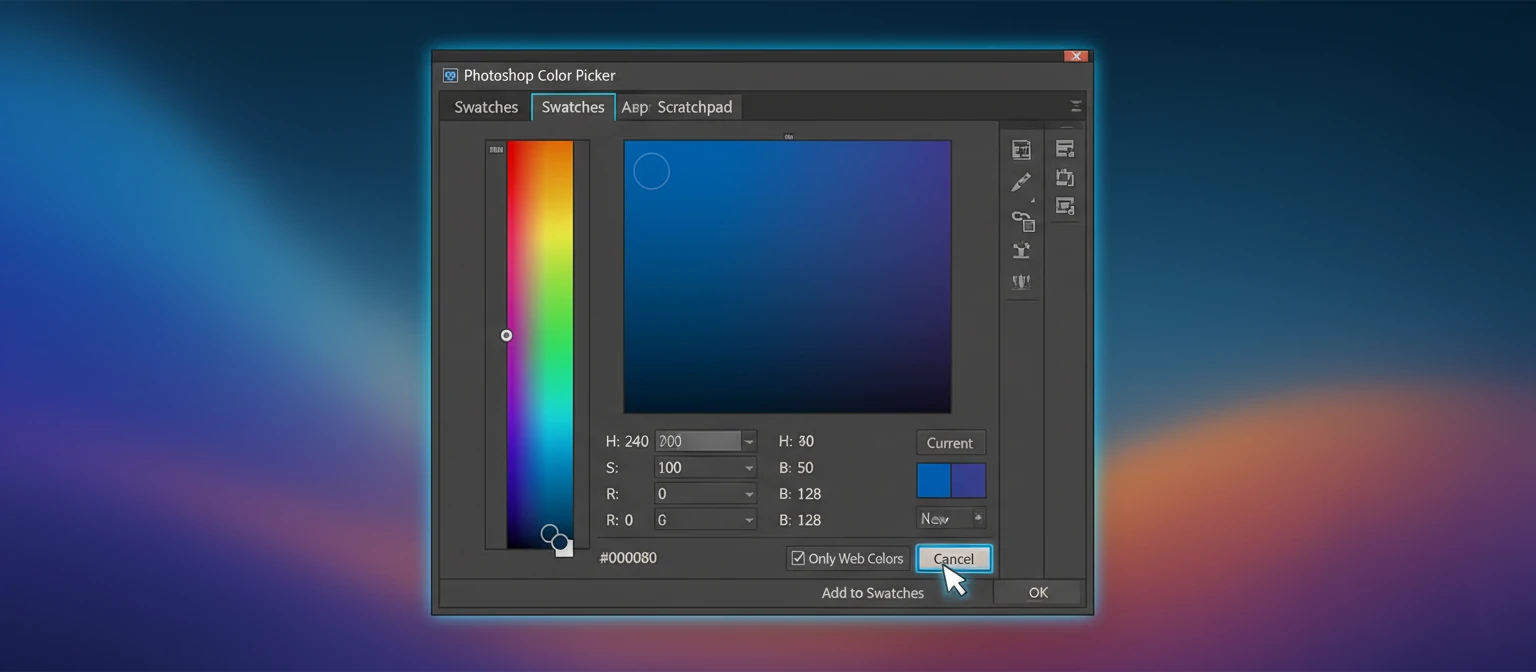This screenshot has width=1536, height=672.
Task: Switch to the Scratchpad tab
Action: (694, 107)
